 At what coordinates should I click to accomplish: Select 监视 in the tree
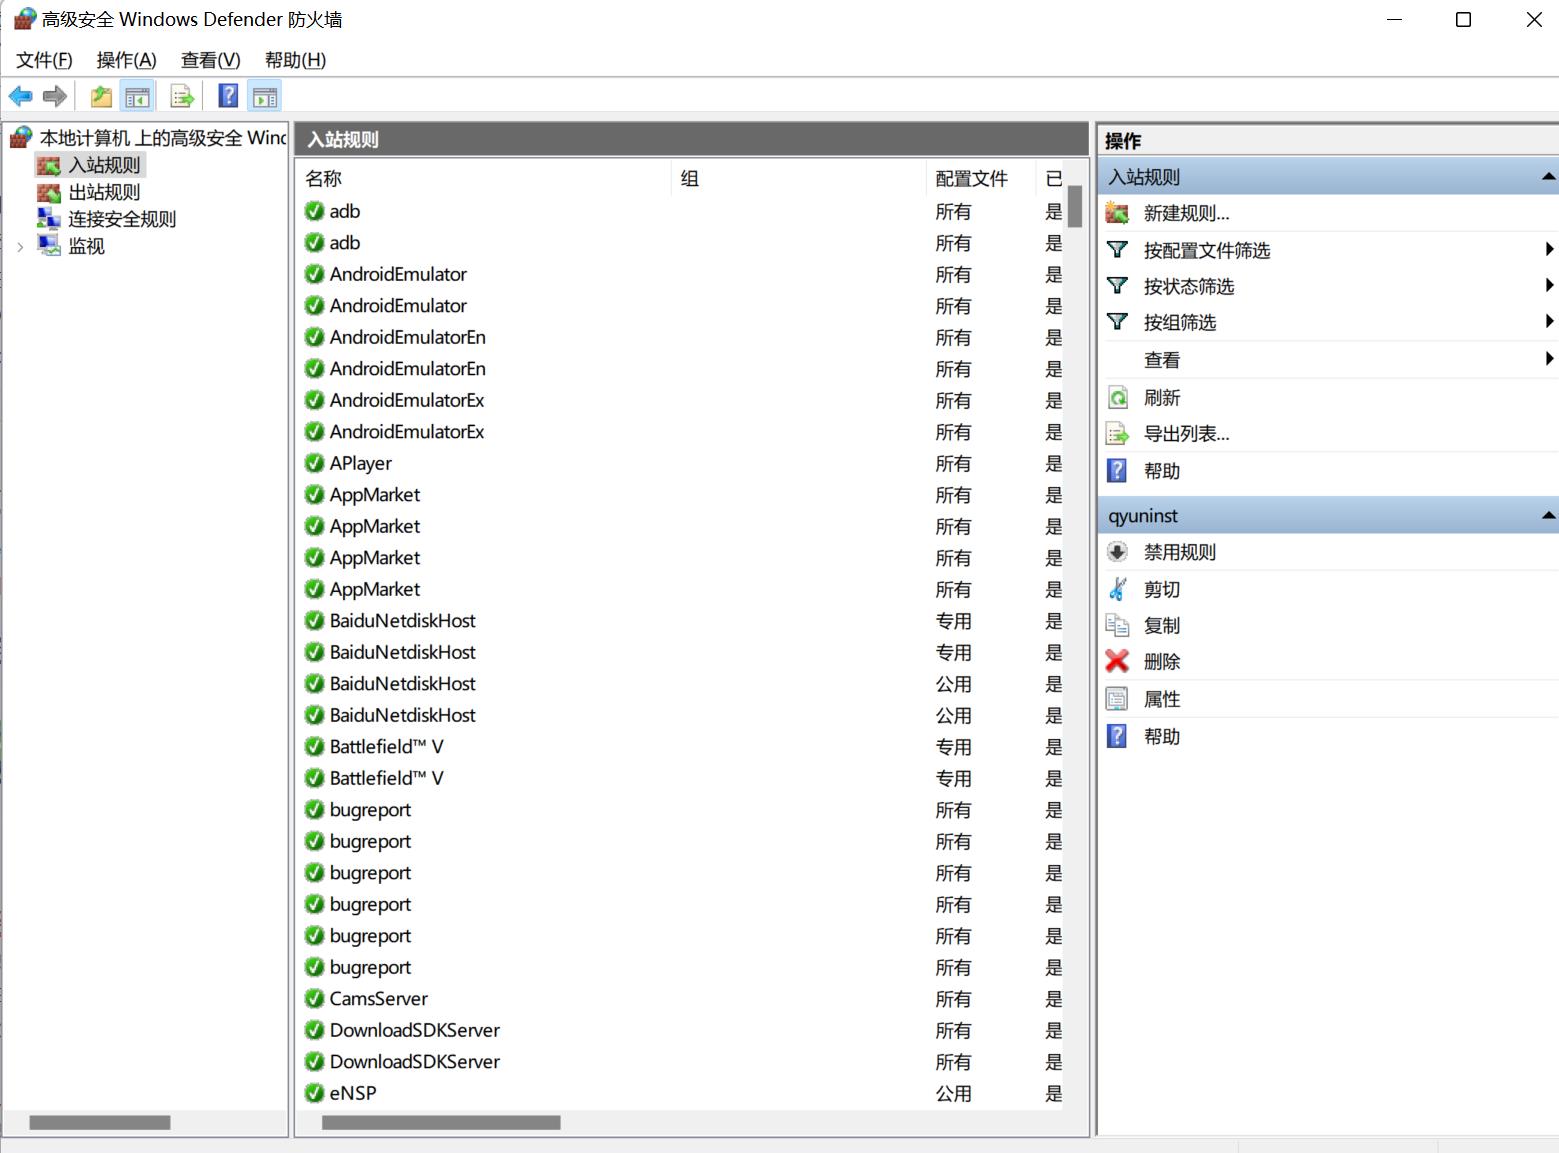[86, 246]
